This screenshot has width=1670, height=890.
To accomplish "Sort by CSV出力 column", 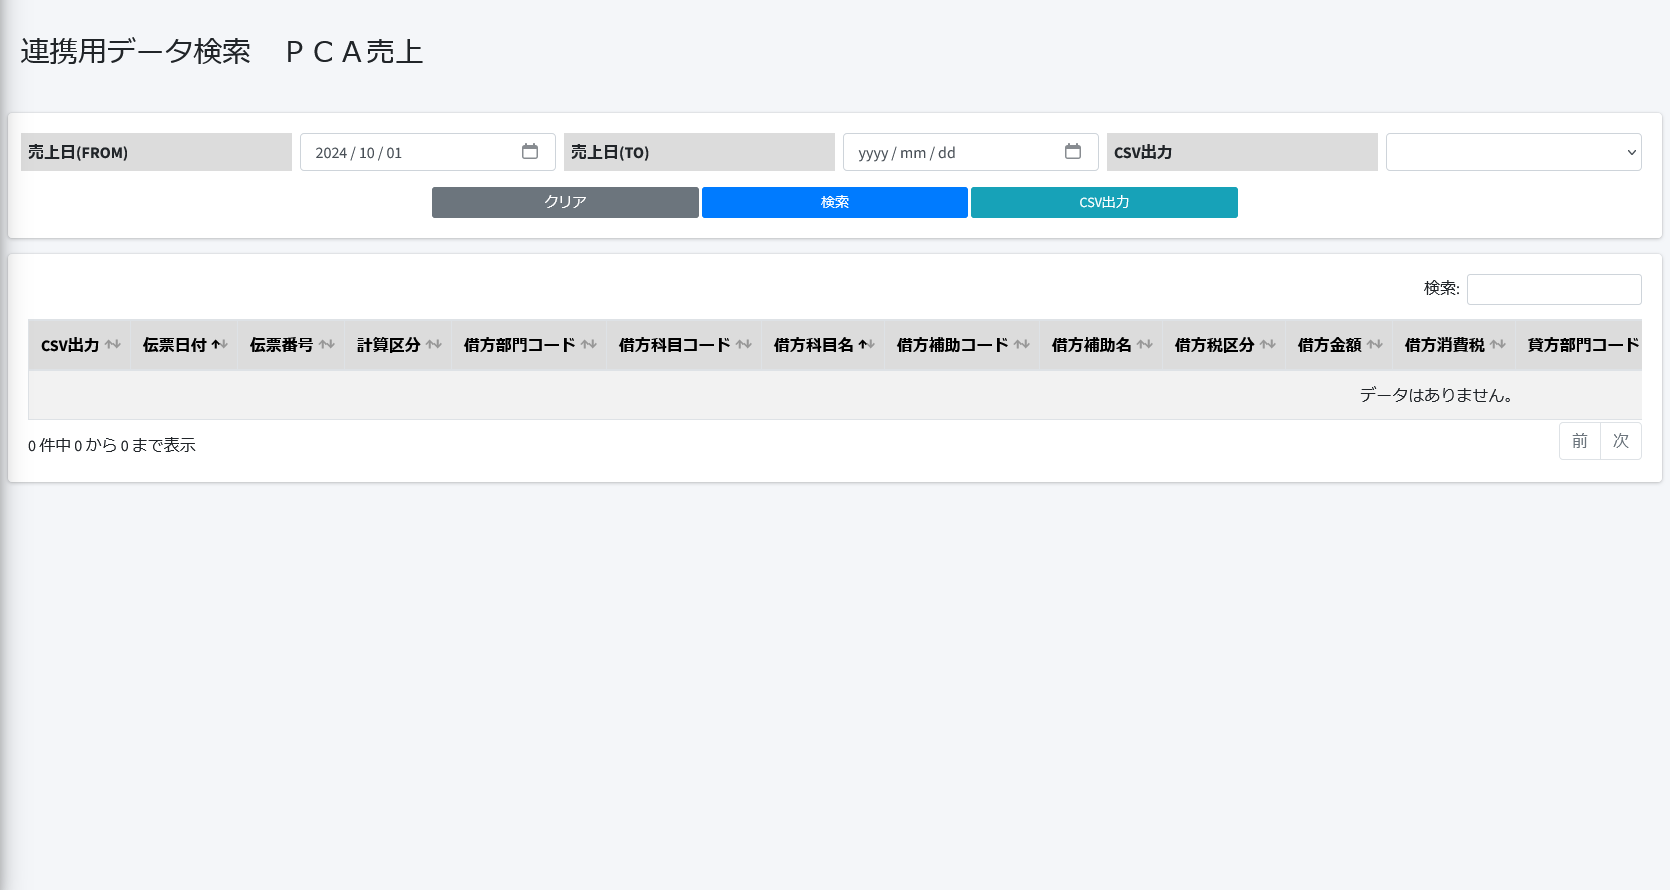I will coord(80,345).
